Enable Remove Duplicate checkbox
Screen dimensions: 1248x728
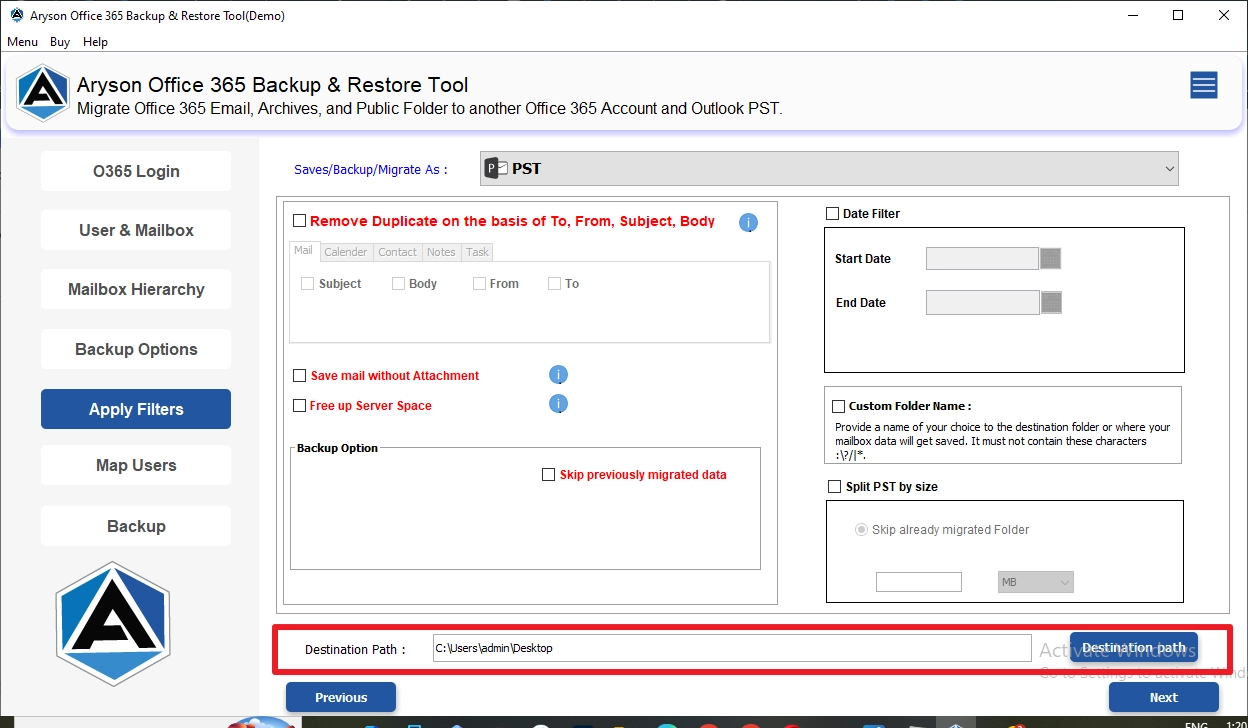299,221
